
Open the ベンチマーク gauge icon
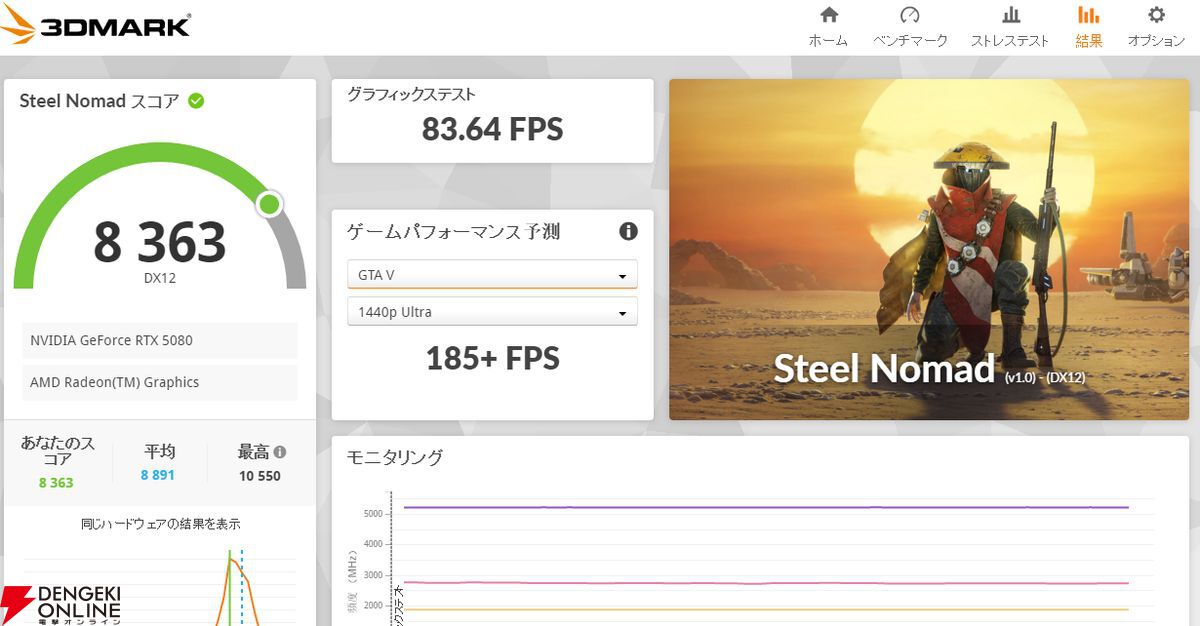coord(910,15)
